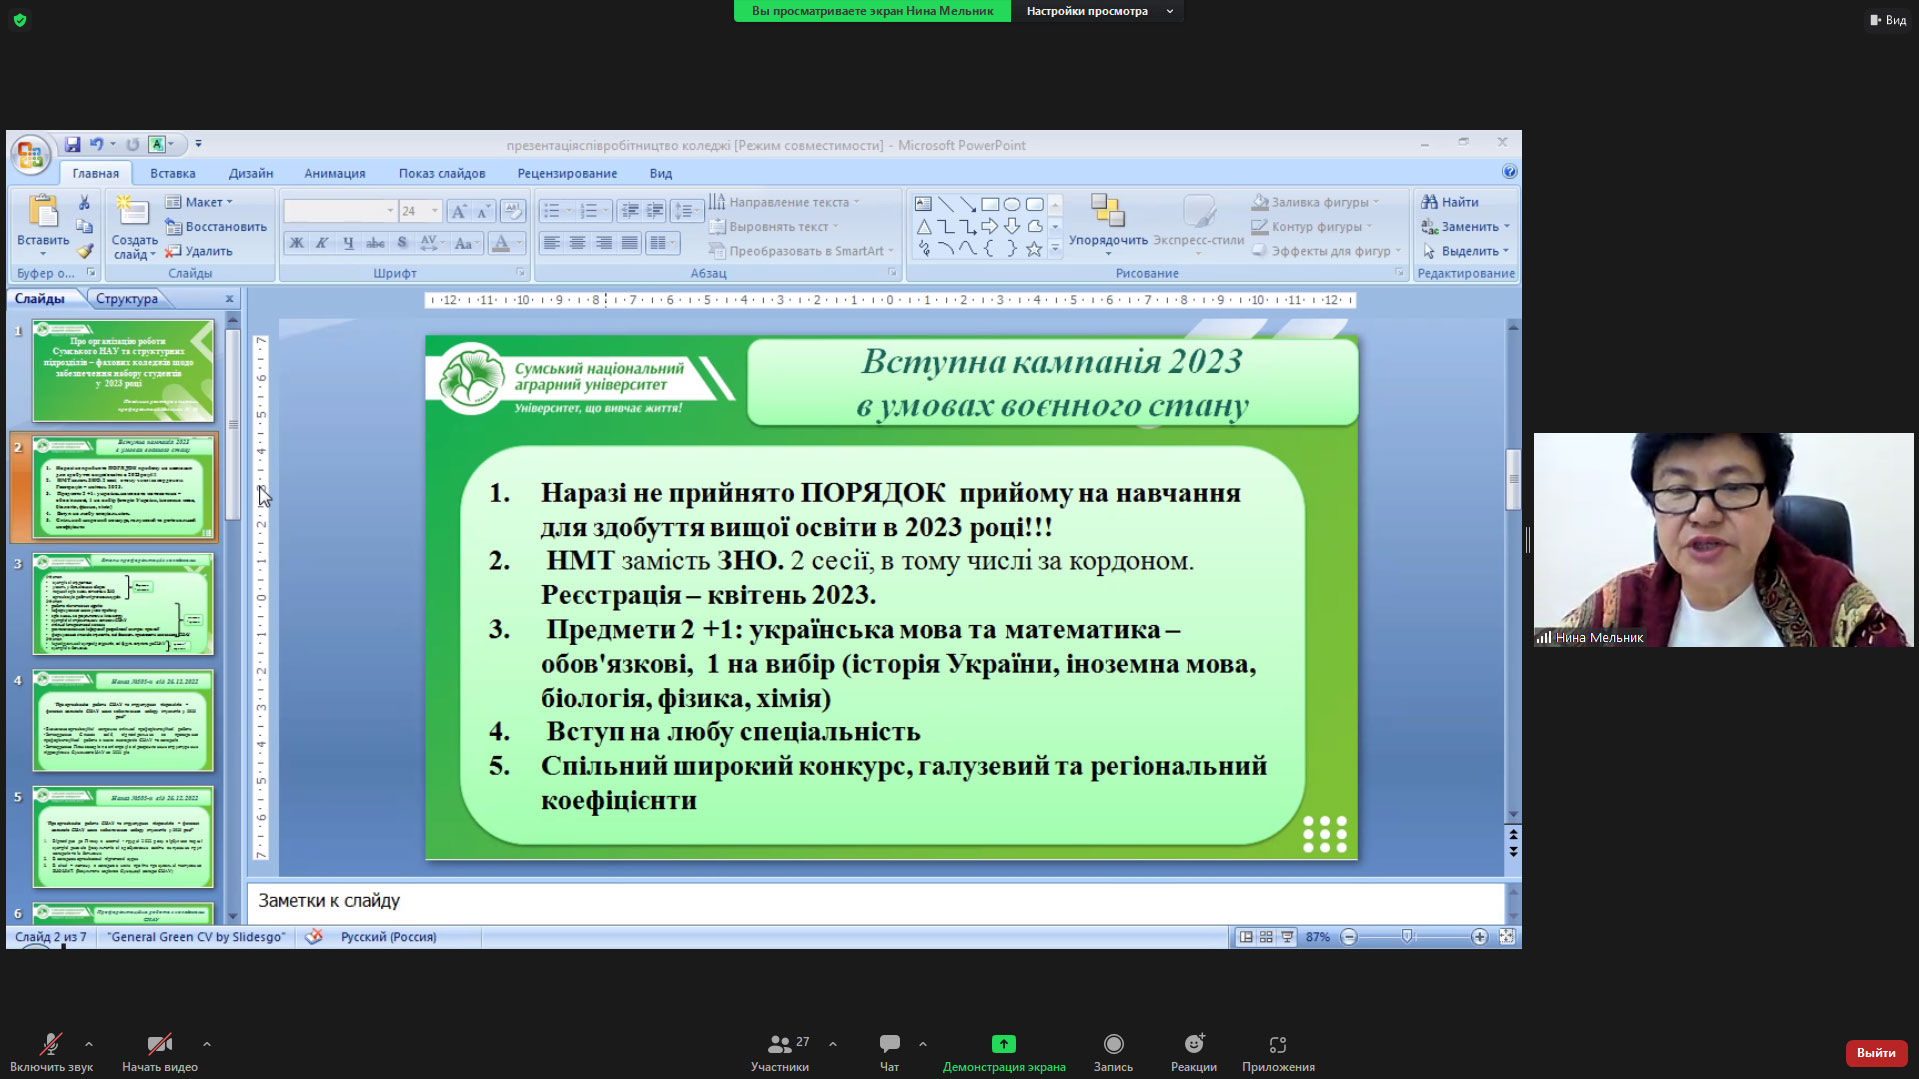
Task: Decrease the list indent level
Action: coord(630,211)
